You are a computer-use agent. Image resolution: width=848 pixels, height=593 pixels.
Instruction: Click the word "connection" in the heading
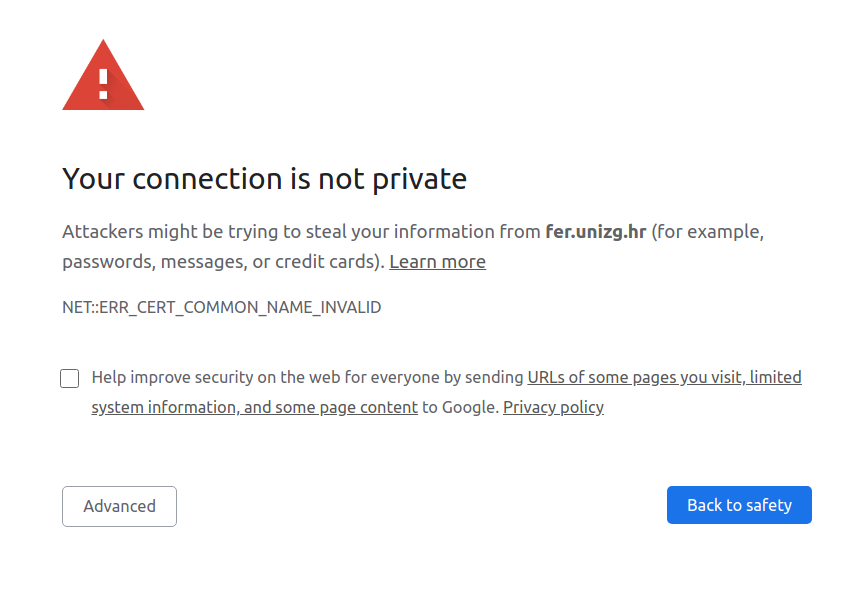coord(208,179)
